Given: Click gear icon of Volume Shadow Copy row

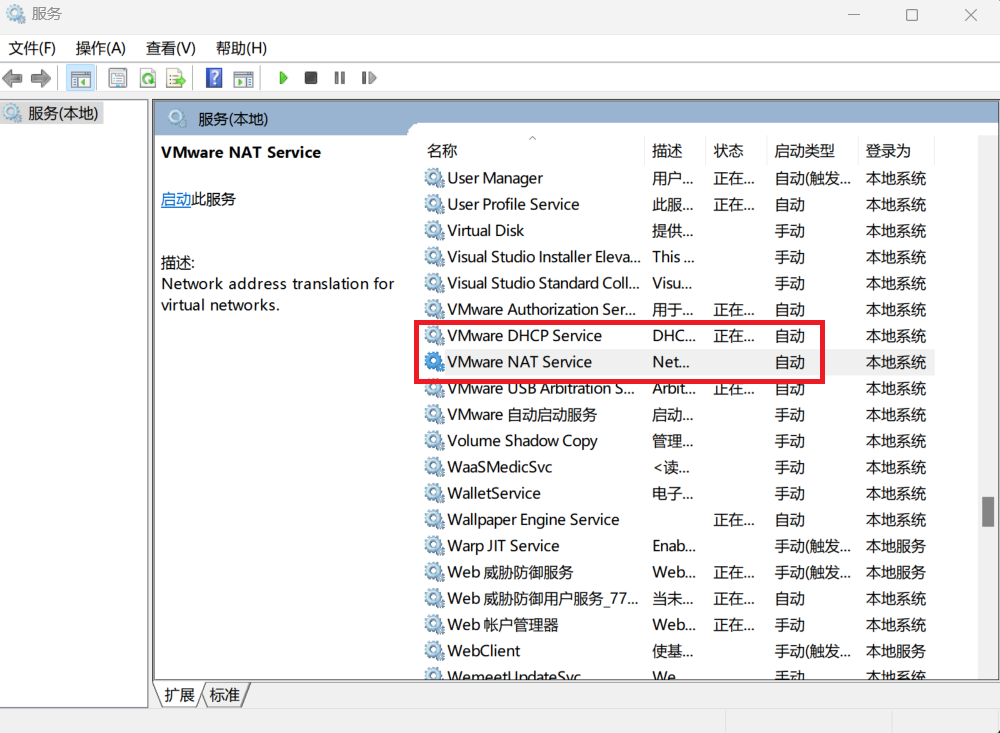Looking at the screenshot, I should tap(434, 440).
